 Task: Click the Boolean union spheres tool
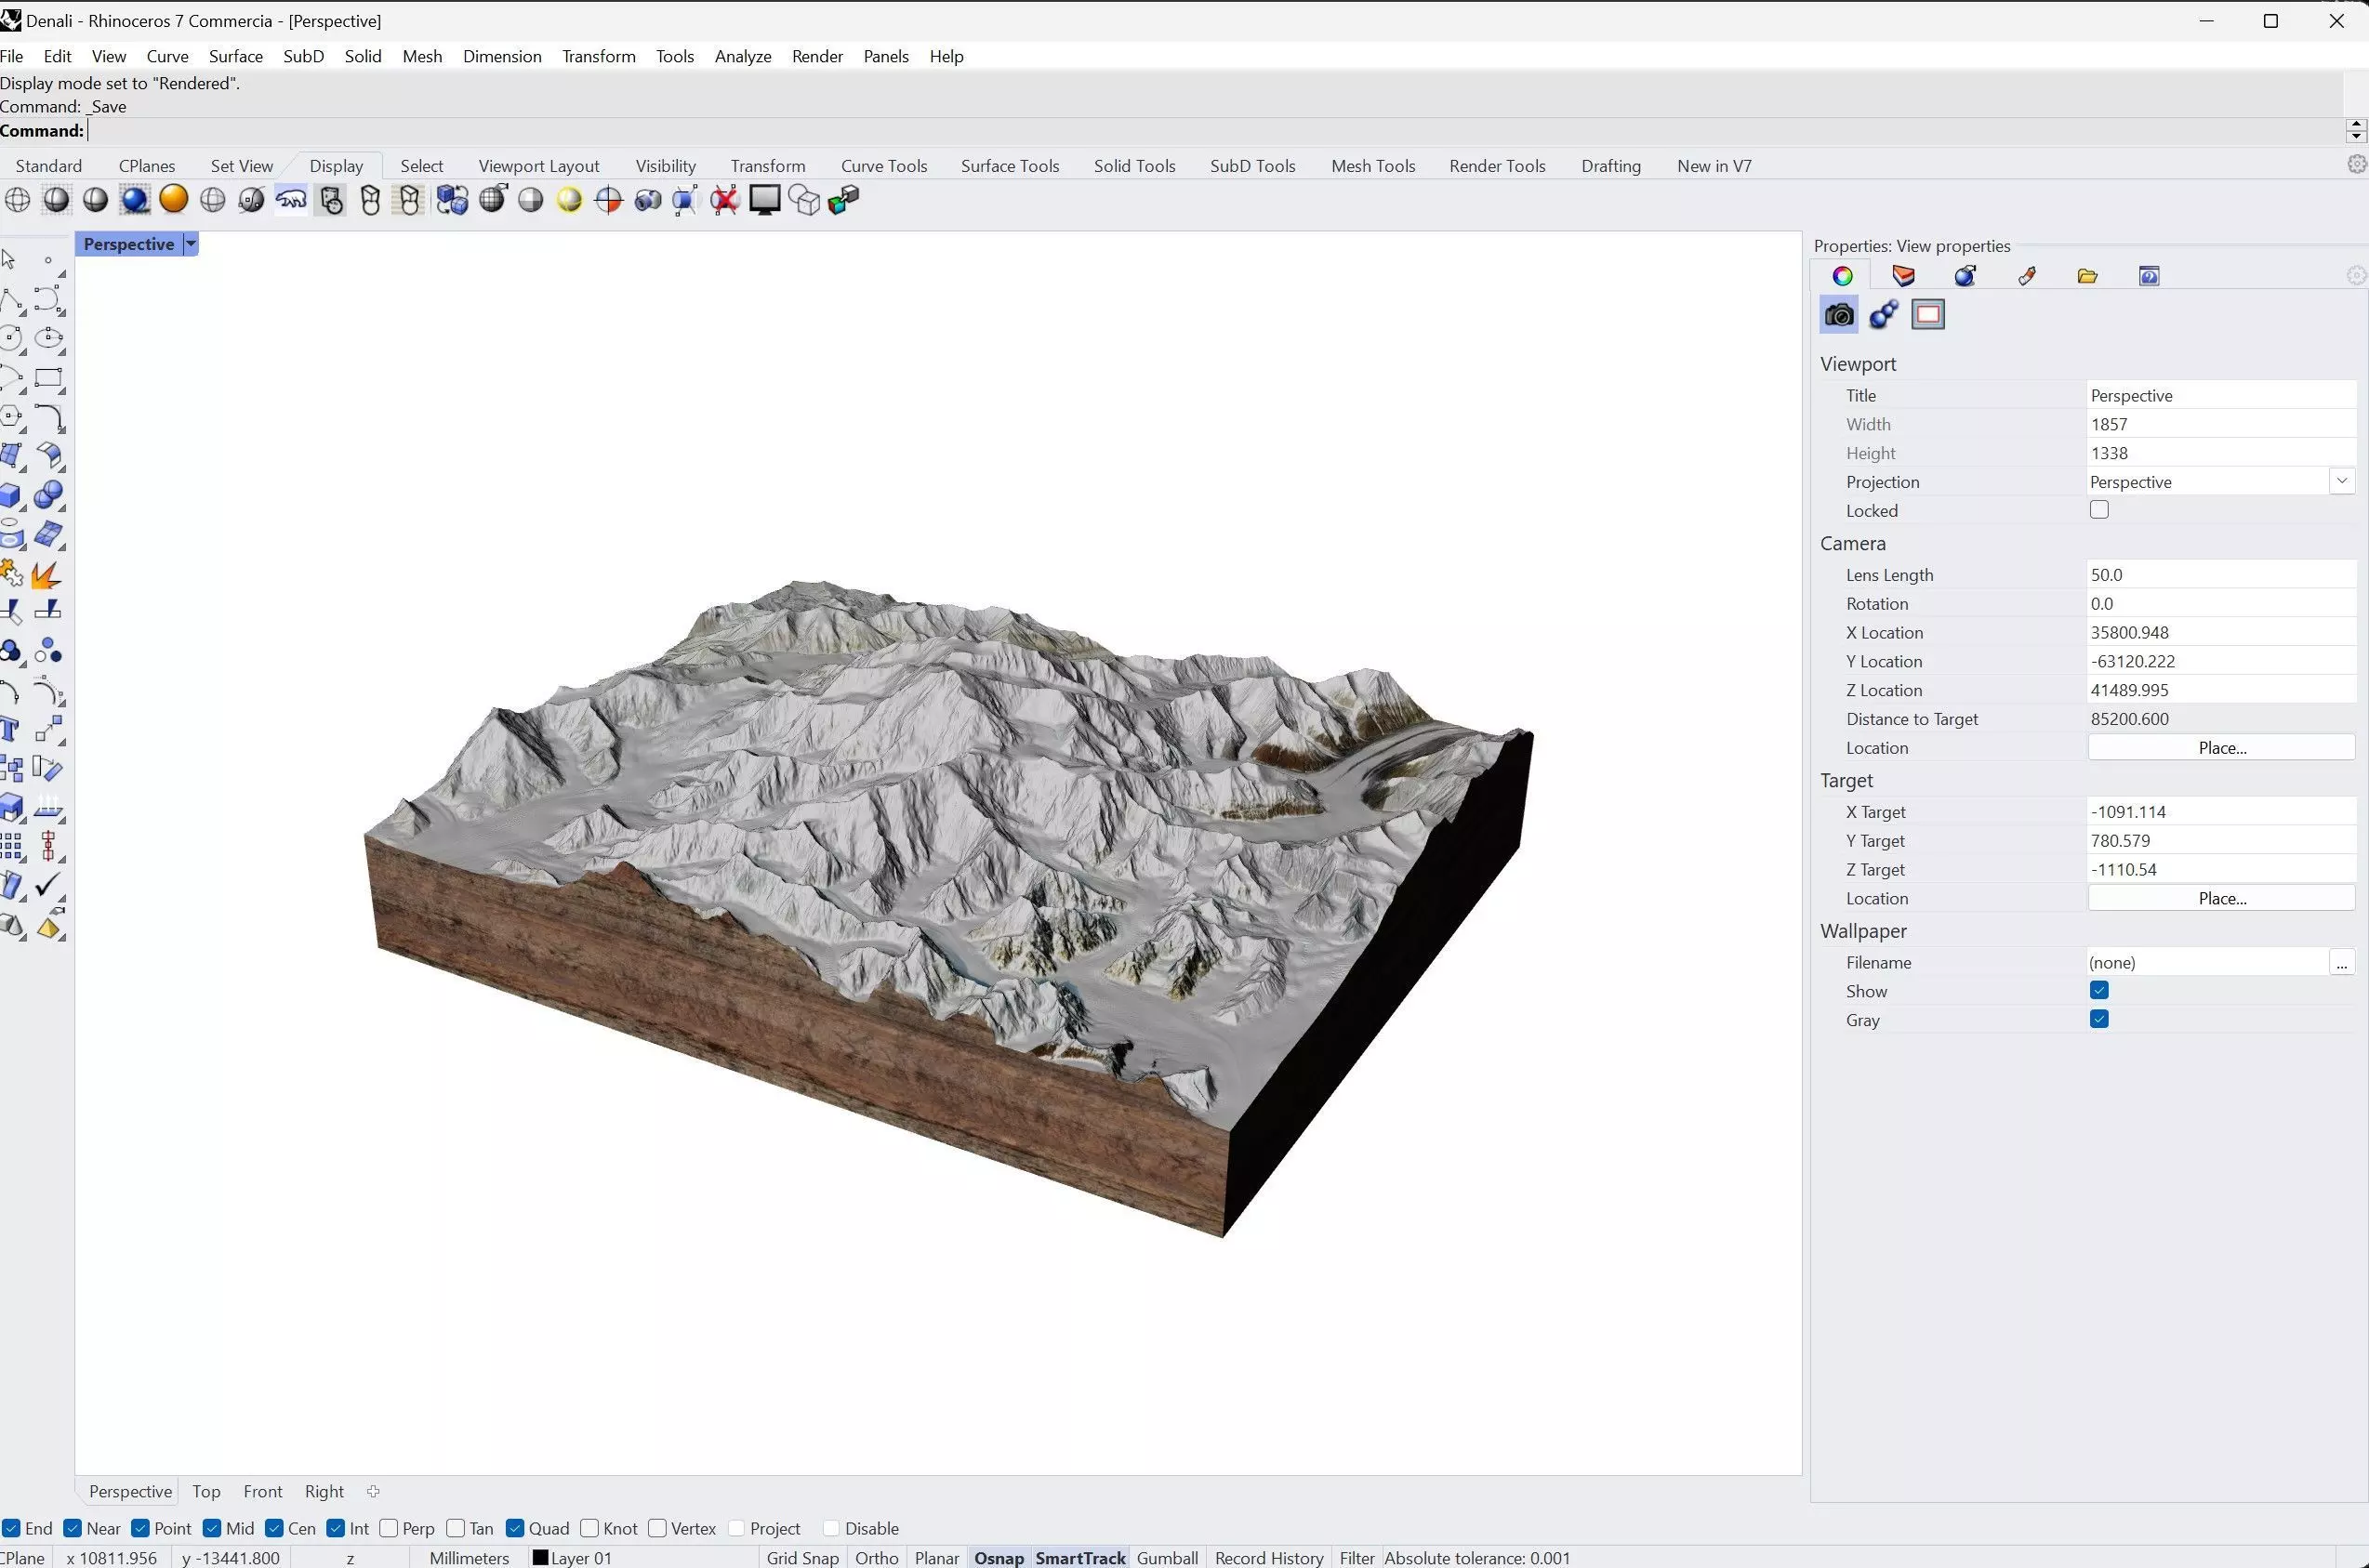click(x=49, y=496)
